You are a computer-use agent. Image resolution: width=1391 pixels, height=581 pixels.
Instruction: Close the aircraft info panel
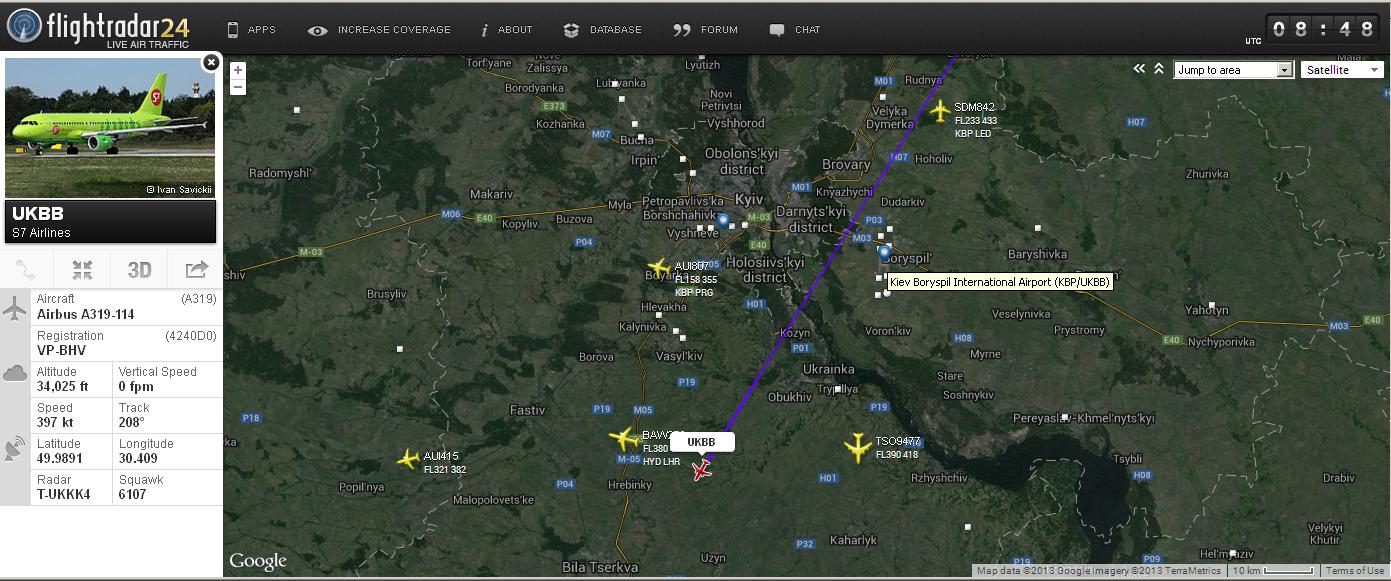pos(211,62)
